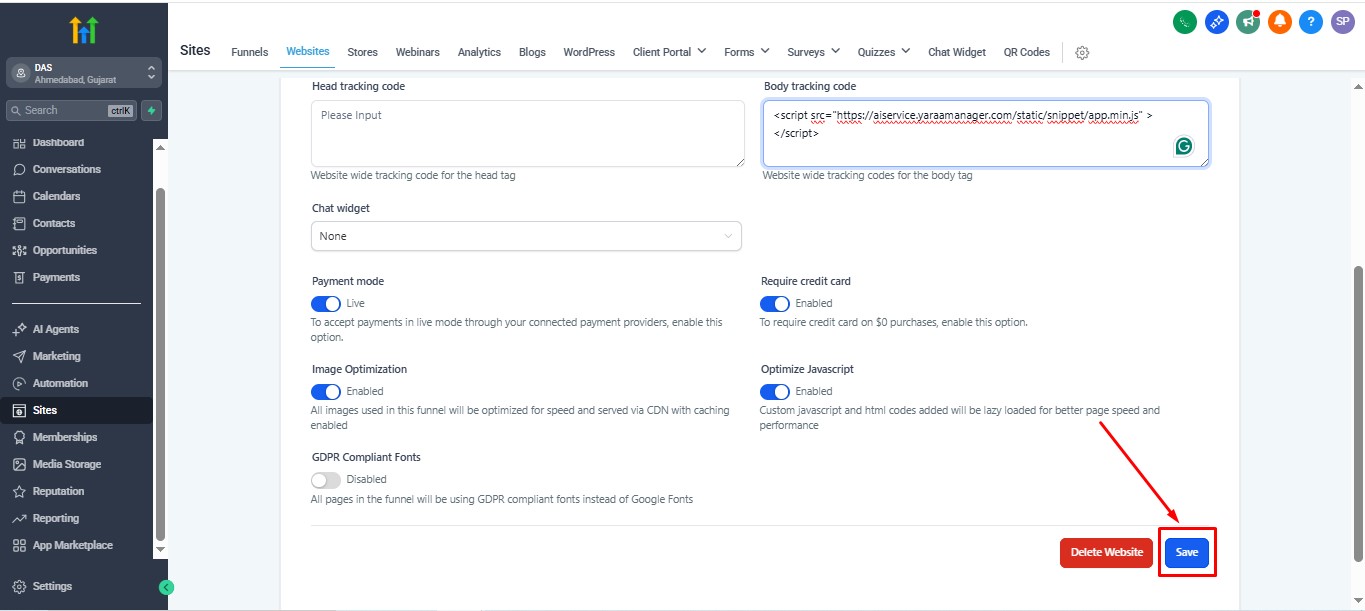Open the help question mark icon

[1311, 22]
